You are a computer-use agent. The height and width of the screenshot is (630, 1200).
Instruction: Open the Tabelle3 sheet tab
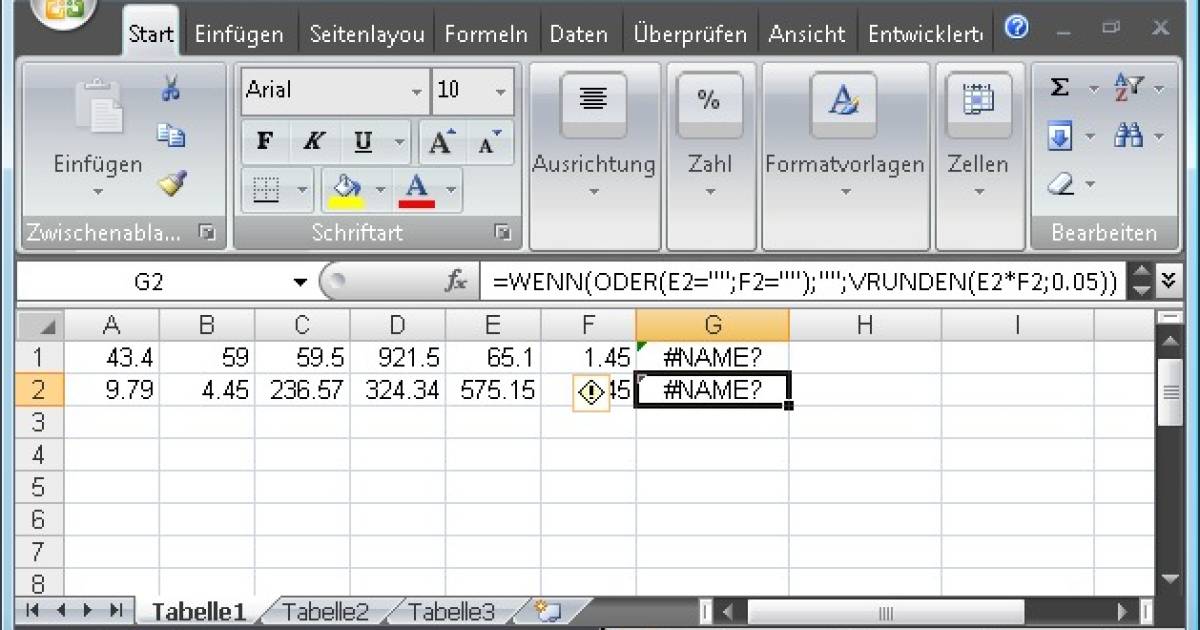click(x=452, y=612)
